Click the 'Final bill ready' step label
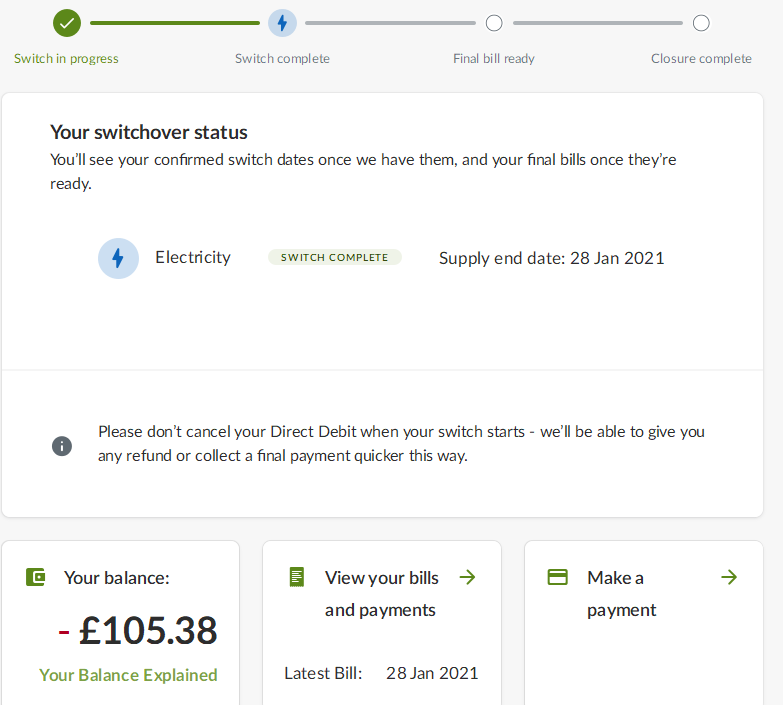This screenshot has width=783, height=705. (494, 59)
